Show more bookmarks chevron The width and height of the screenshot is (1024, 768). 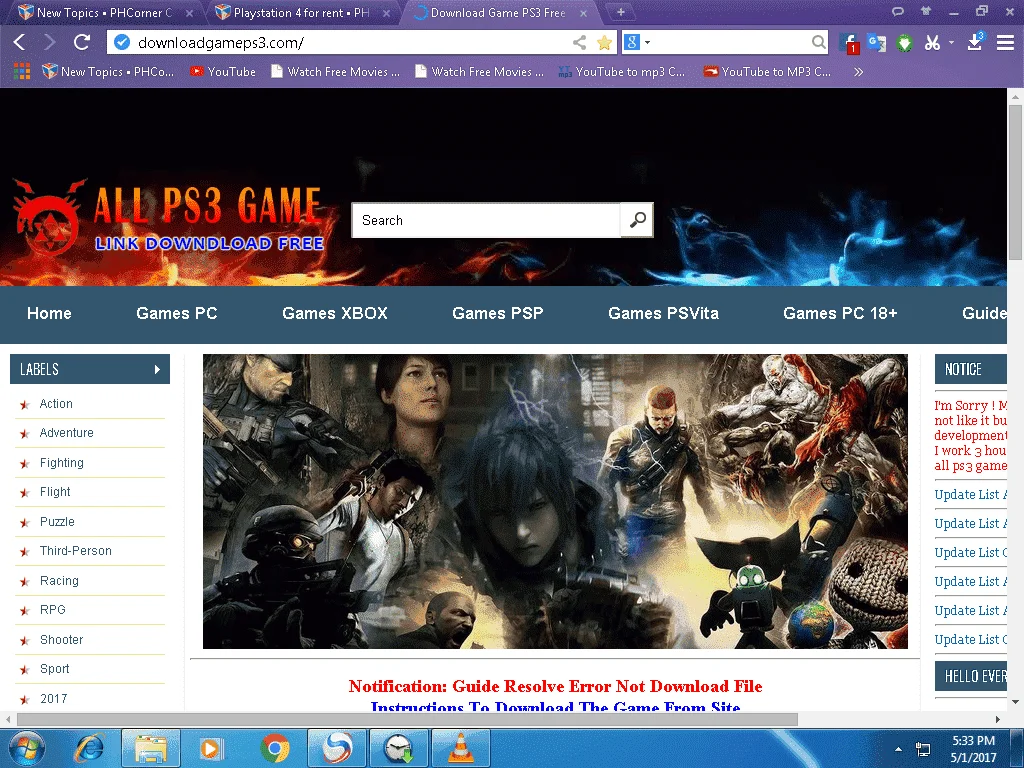(858, 71)
